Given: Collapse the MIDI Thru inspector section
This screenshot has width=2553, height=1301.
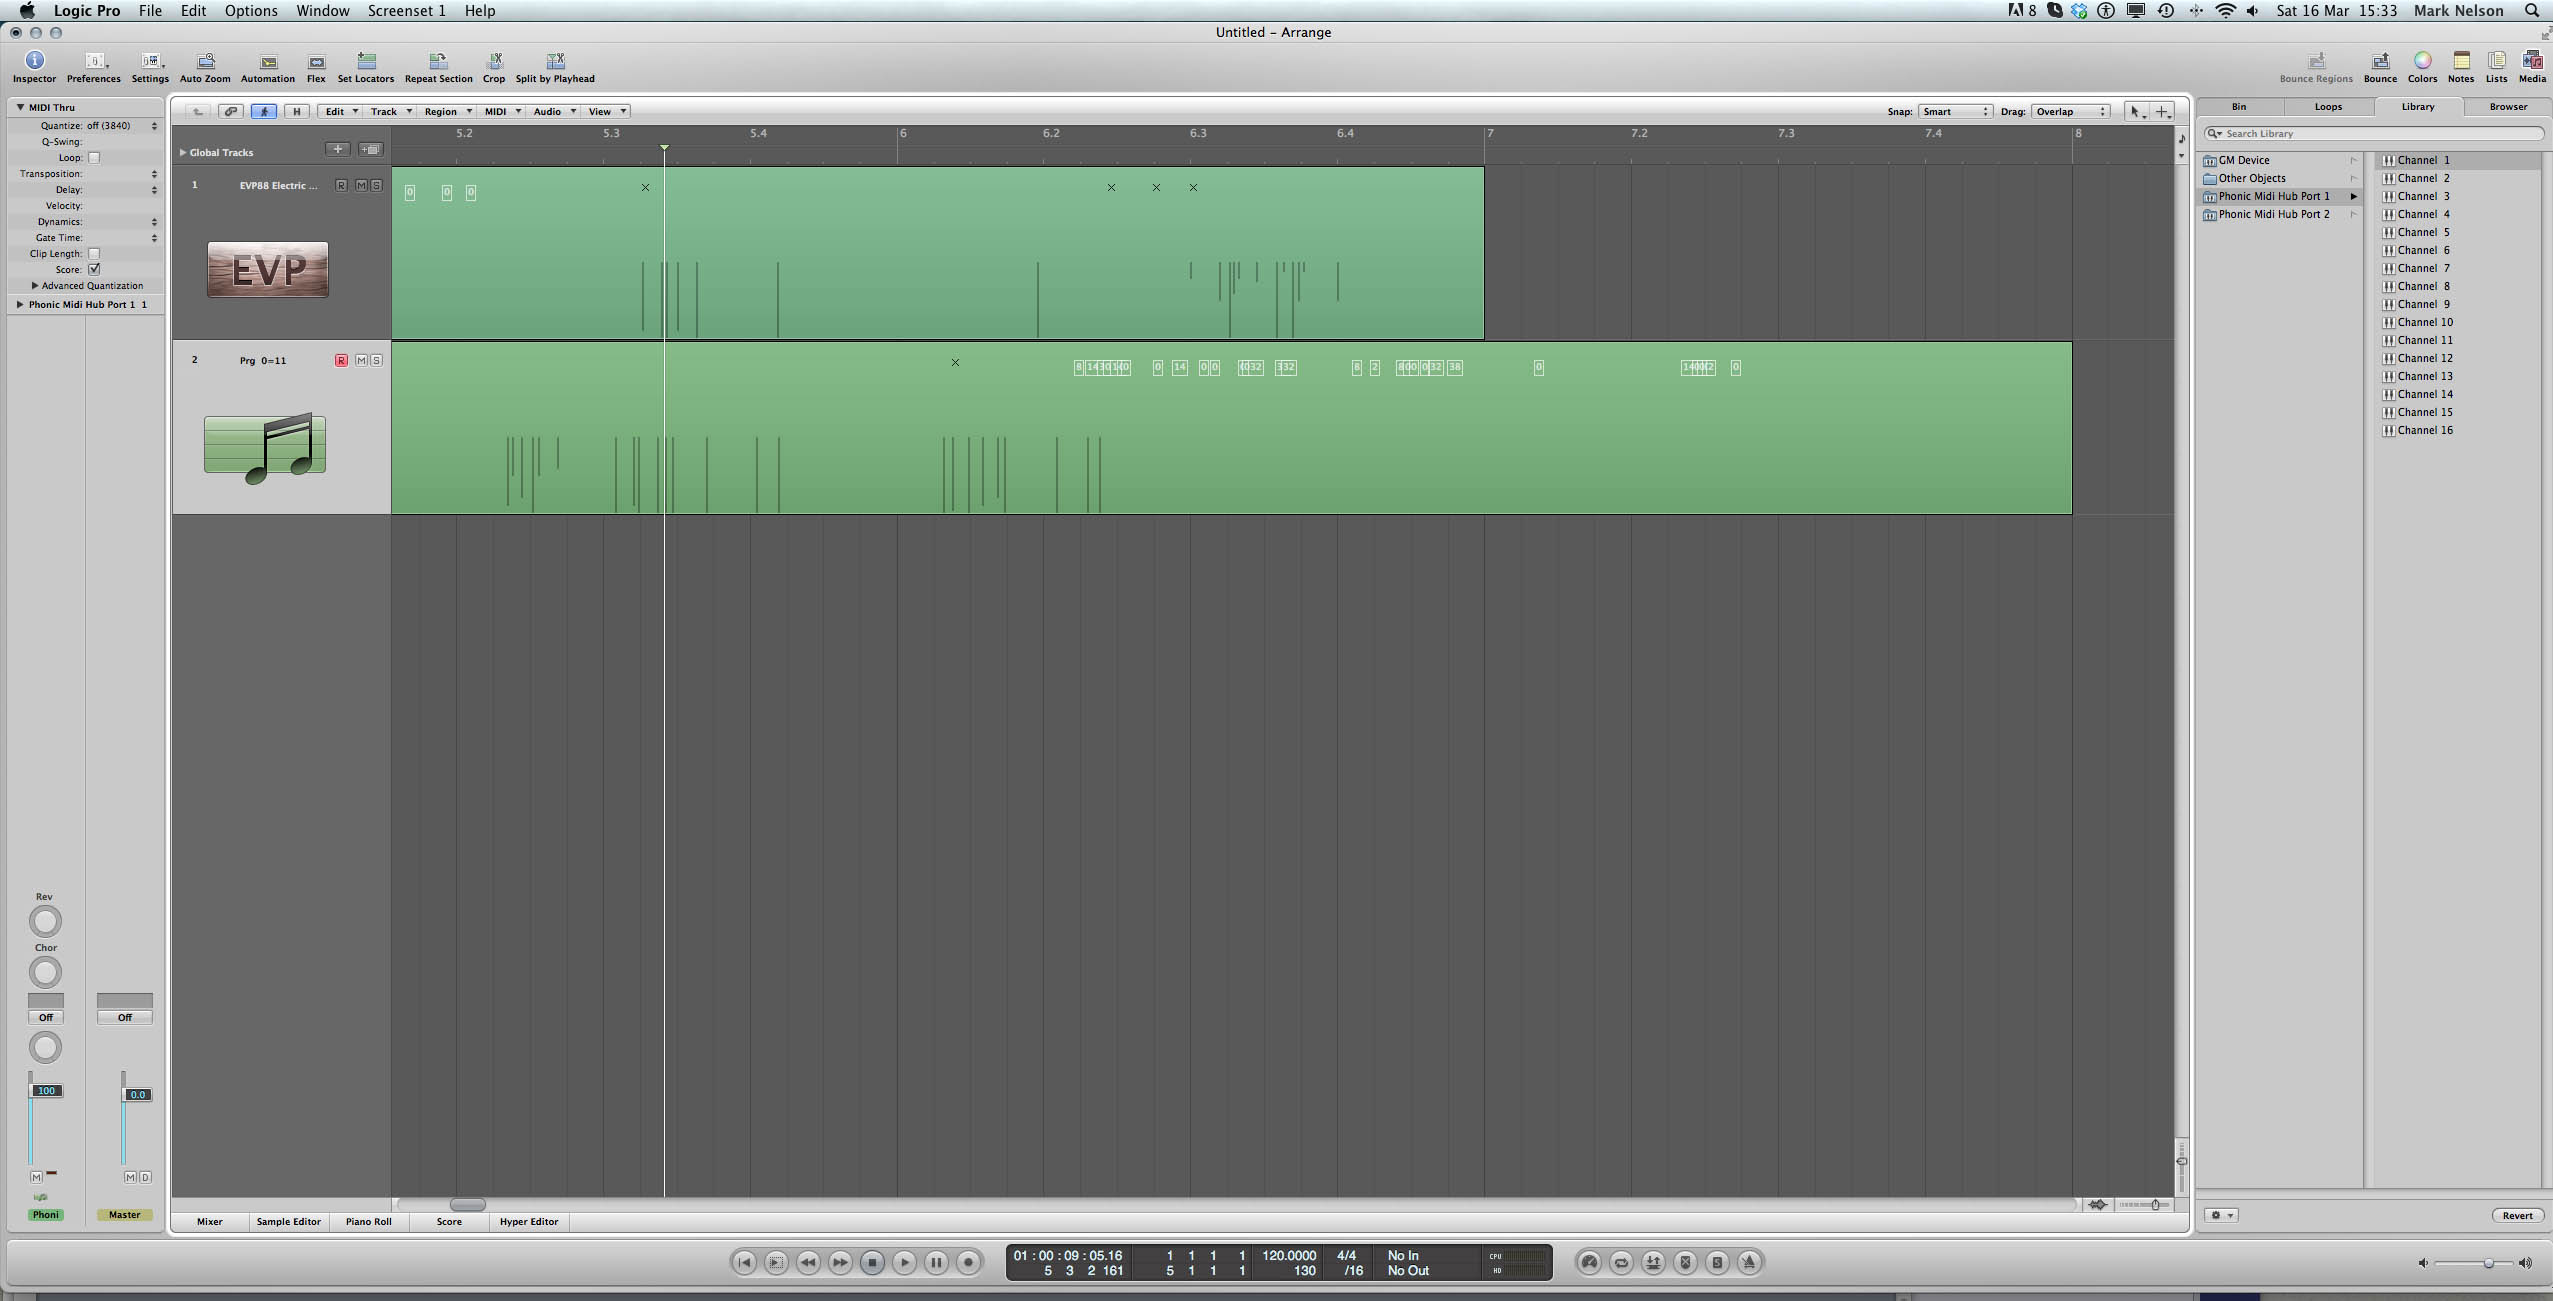Looking at the screenshot, I should click(20, 107).
